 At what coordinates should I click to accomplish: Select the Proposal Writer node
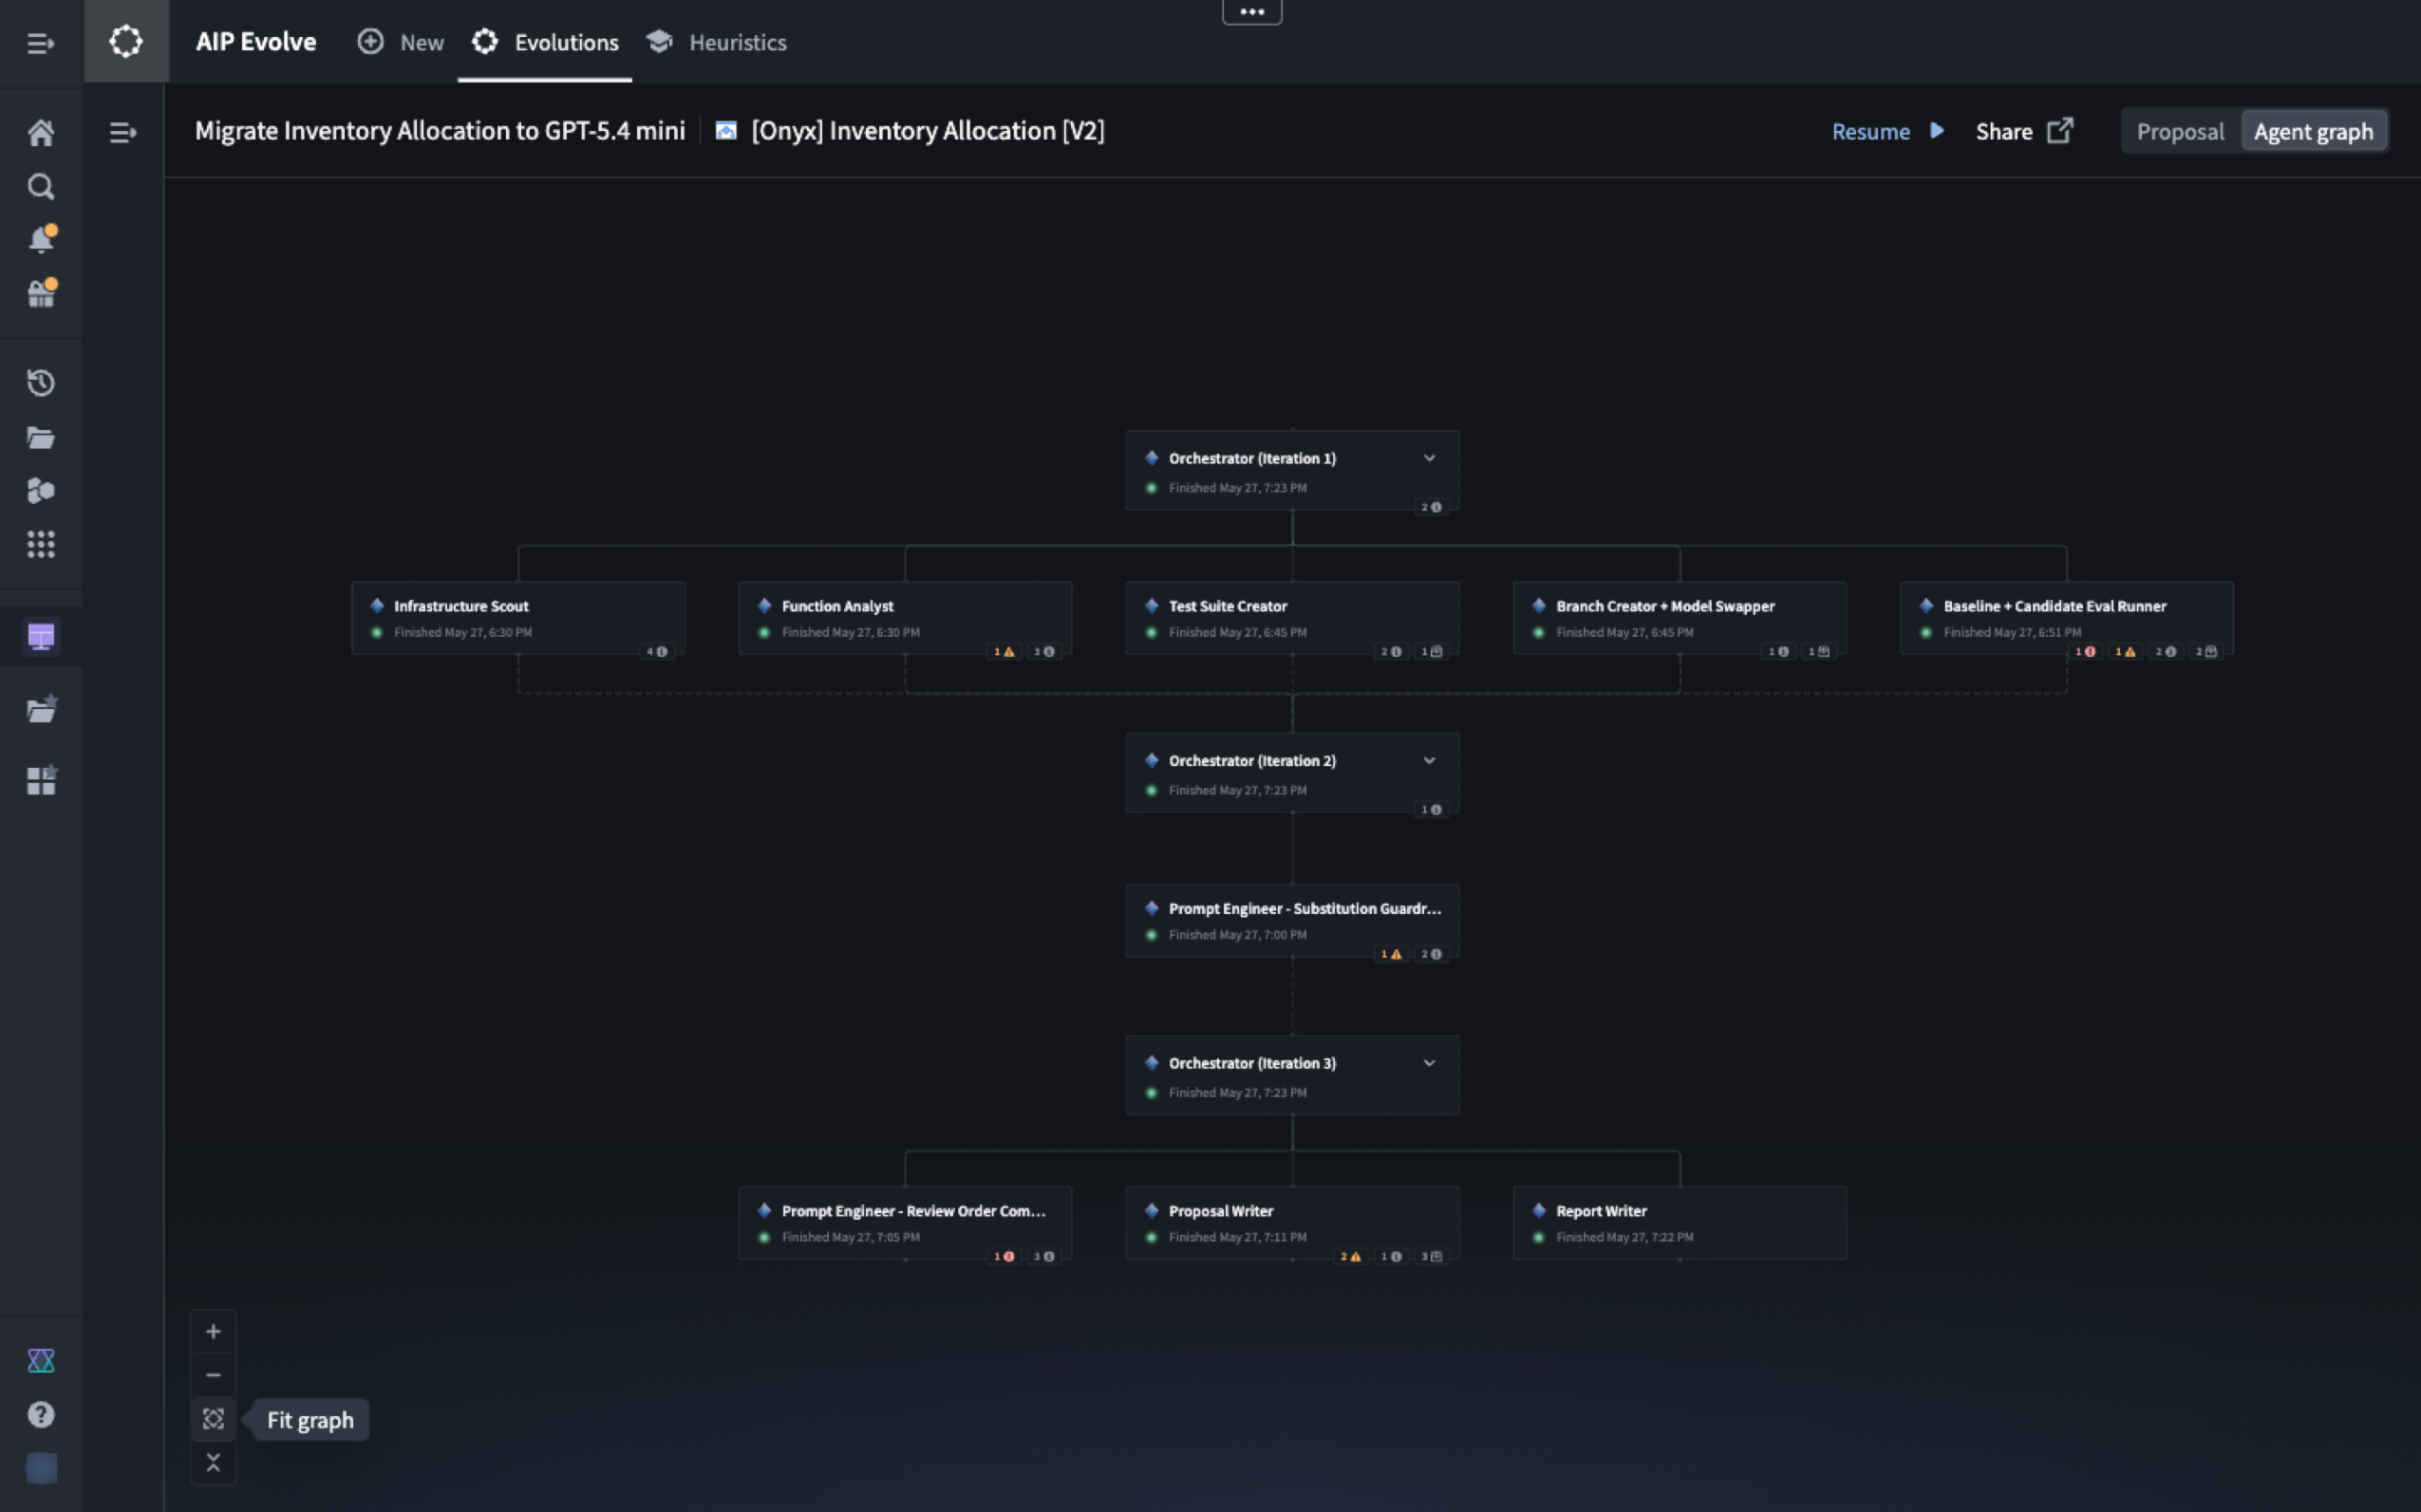pos(1292,1223)
